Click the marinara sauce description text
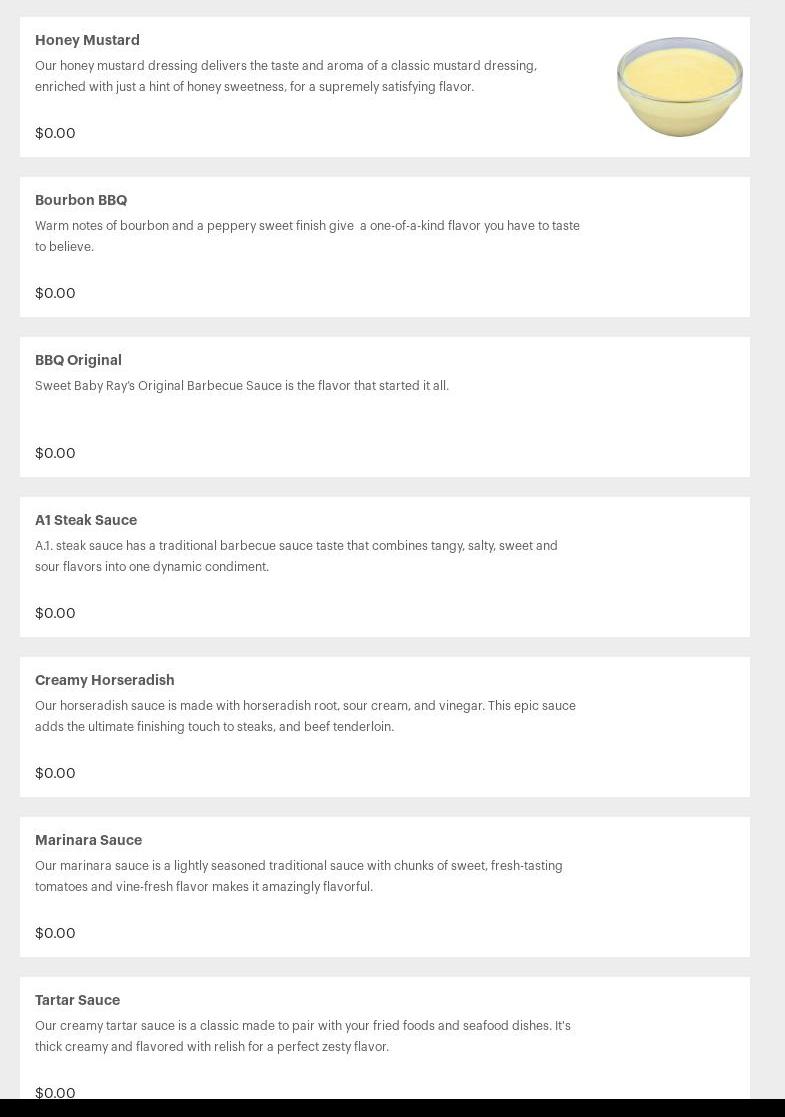 [299, 876]
